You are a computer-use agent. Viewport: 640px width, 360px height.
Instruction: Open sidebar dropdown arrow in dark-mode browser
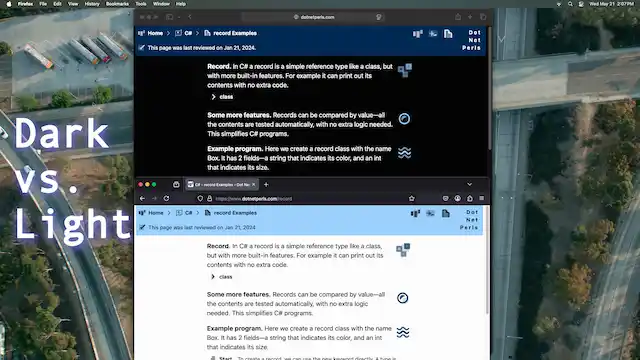179,17
